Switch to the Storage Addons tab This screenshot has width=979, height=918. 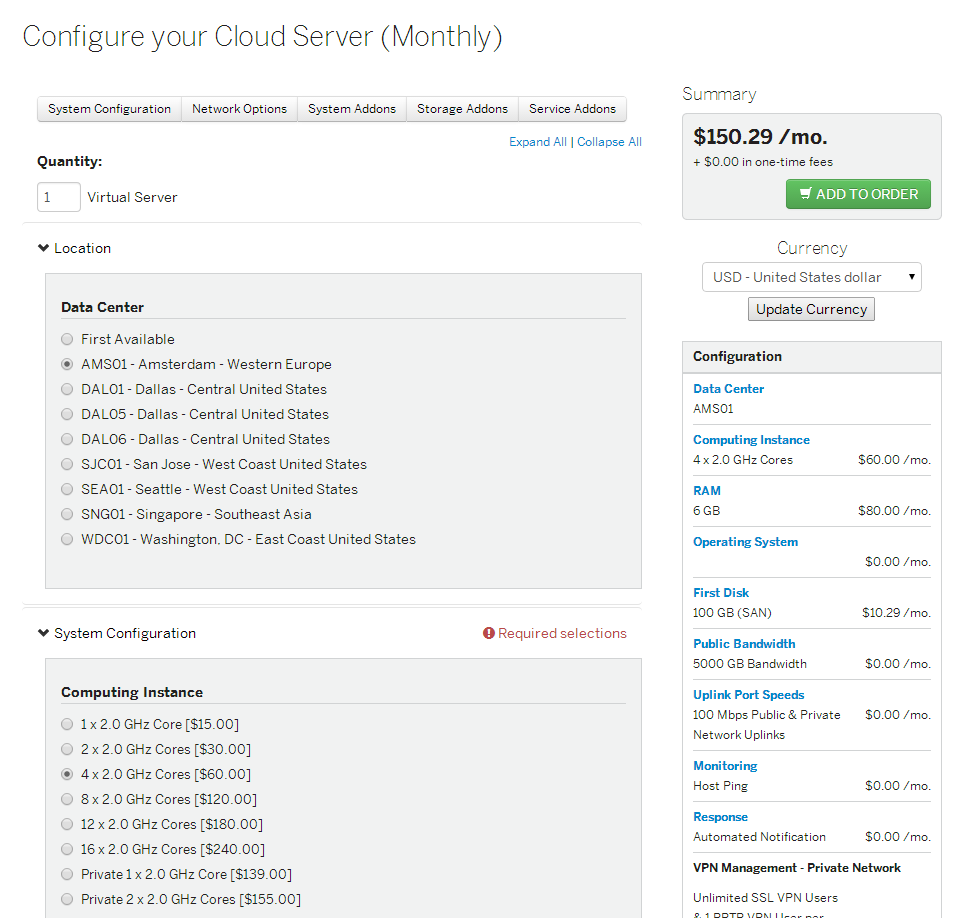(x=462, y=109)
